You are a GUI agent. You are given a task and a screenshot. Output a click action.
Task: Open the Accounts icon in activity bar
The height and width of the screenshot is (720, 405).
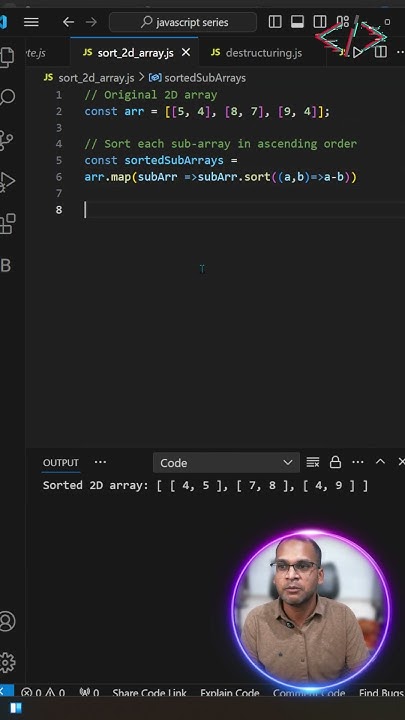pos(7,621)
